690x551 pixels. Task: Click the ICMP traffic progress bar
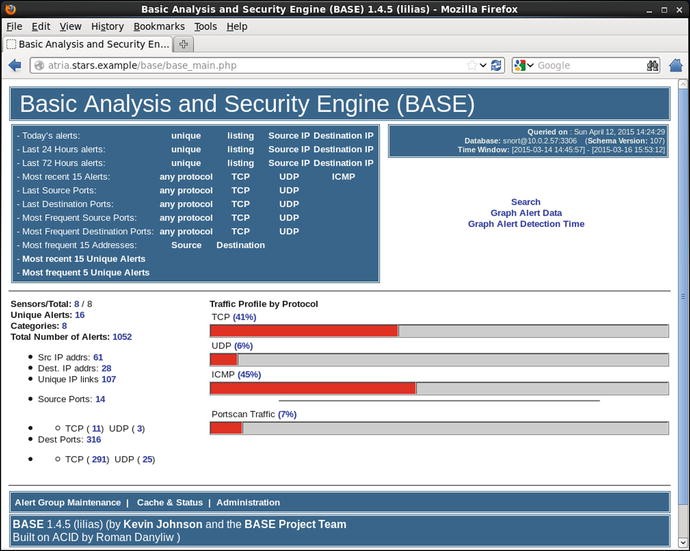click(x=439, y=388)
